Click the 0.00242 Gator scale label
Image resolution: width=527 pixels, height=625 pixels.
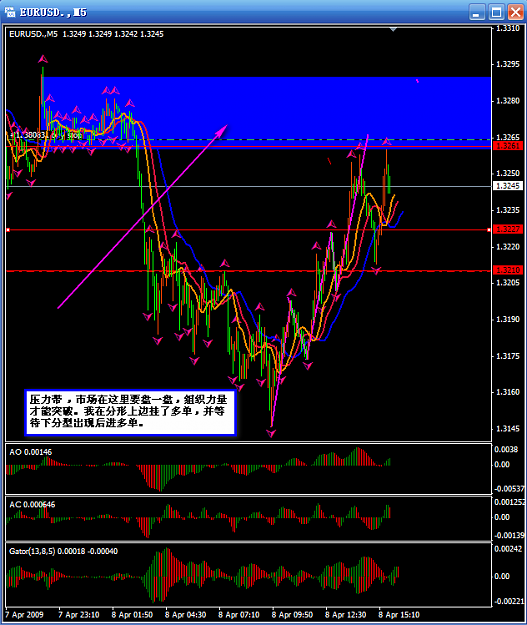(x=508, y=549)
